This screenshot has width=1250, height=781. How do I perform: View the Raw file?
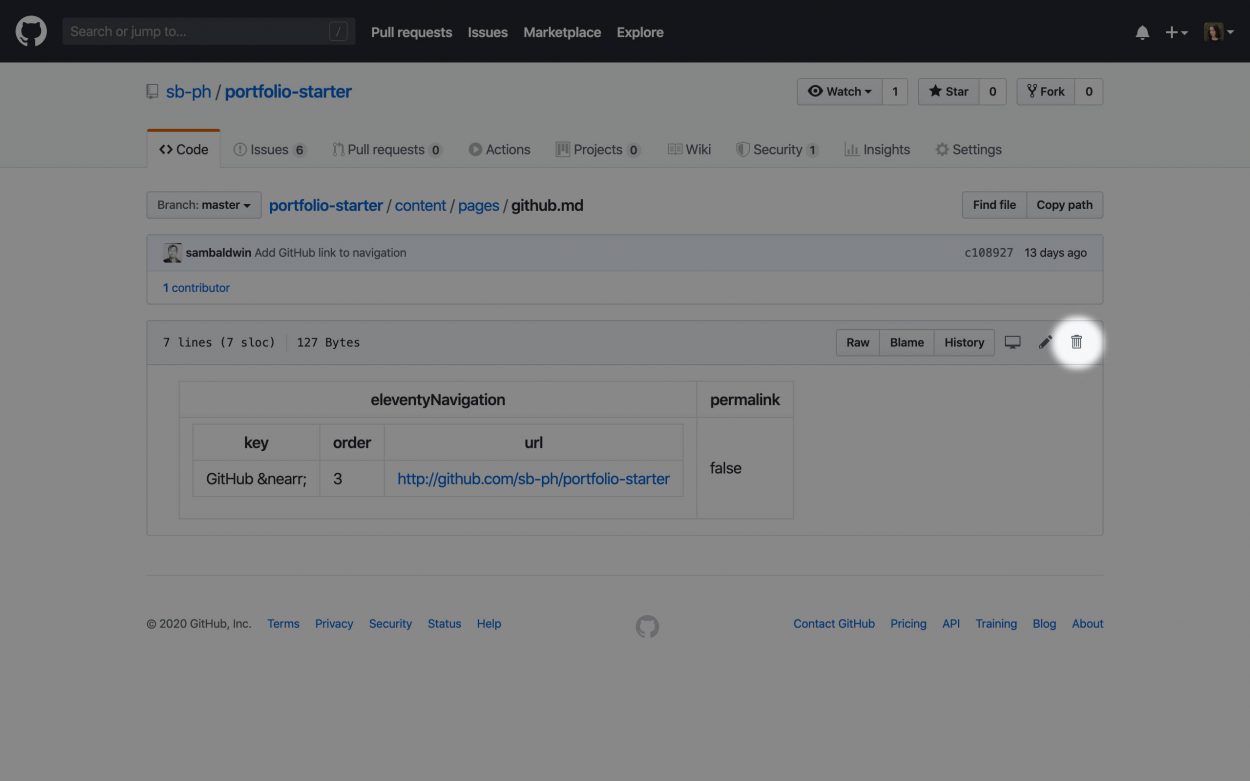tap(858, 342)
